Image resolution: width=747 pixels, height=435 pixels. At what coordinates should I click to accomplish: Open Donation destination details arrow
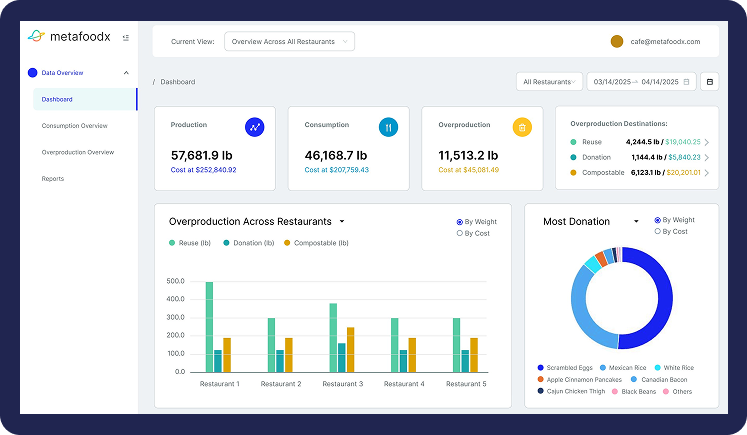click(x=707, y=157)
